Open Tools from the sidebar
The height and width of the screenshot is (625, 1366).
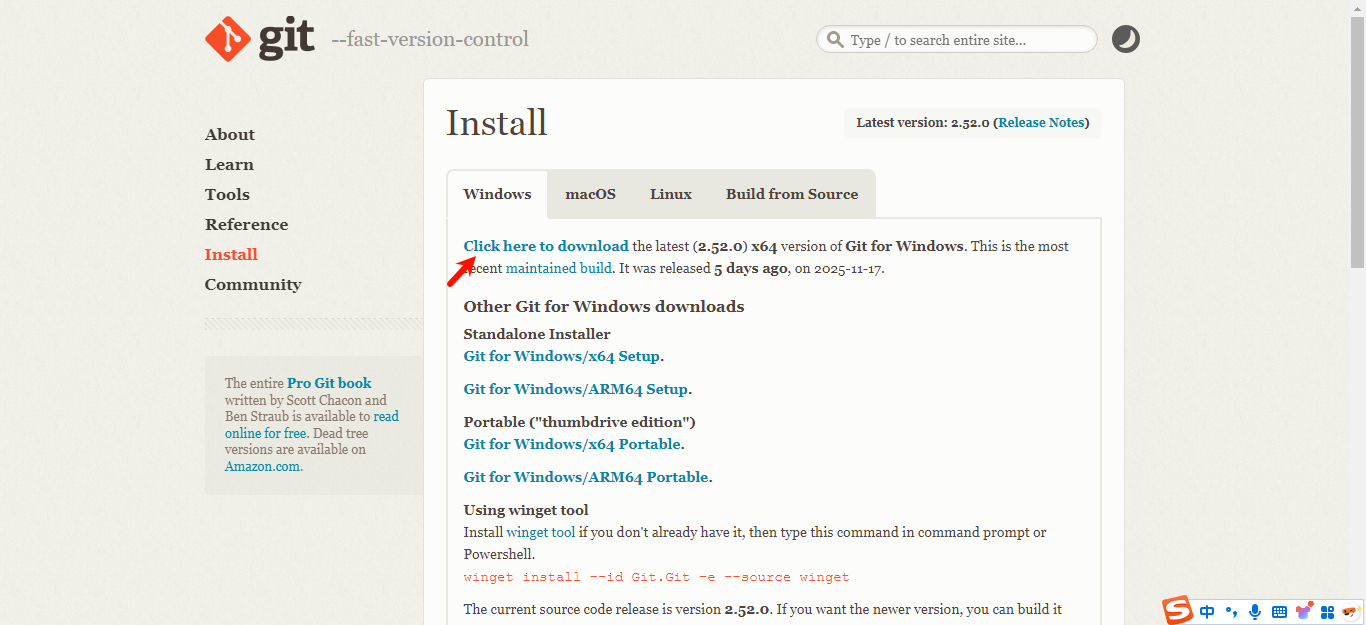coord(227,195)
